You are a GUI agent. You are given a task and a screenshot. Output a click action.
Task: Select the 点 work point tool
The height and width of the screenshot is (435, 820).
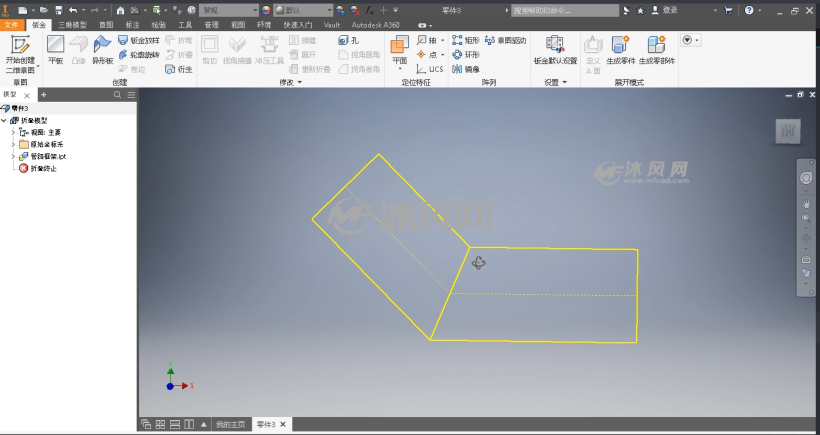427,54
